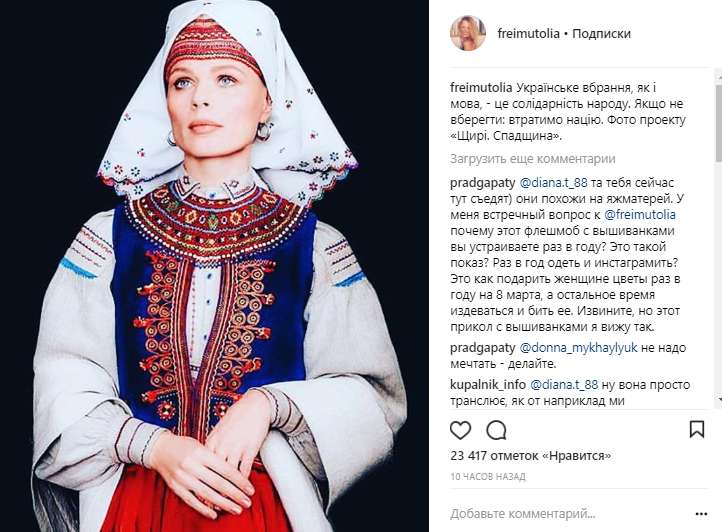Open freimutolia profile avatar
The width and height of the screenshot is (722, 532).
point(468,33)
